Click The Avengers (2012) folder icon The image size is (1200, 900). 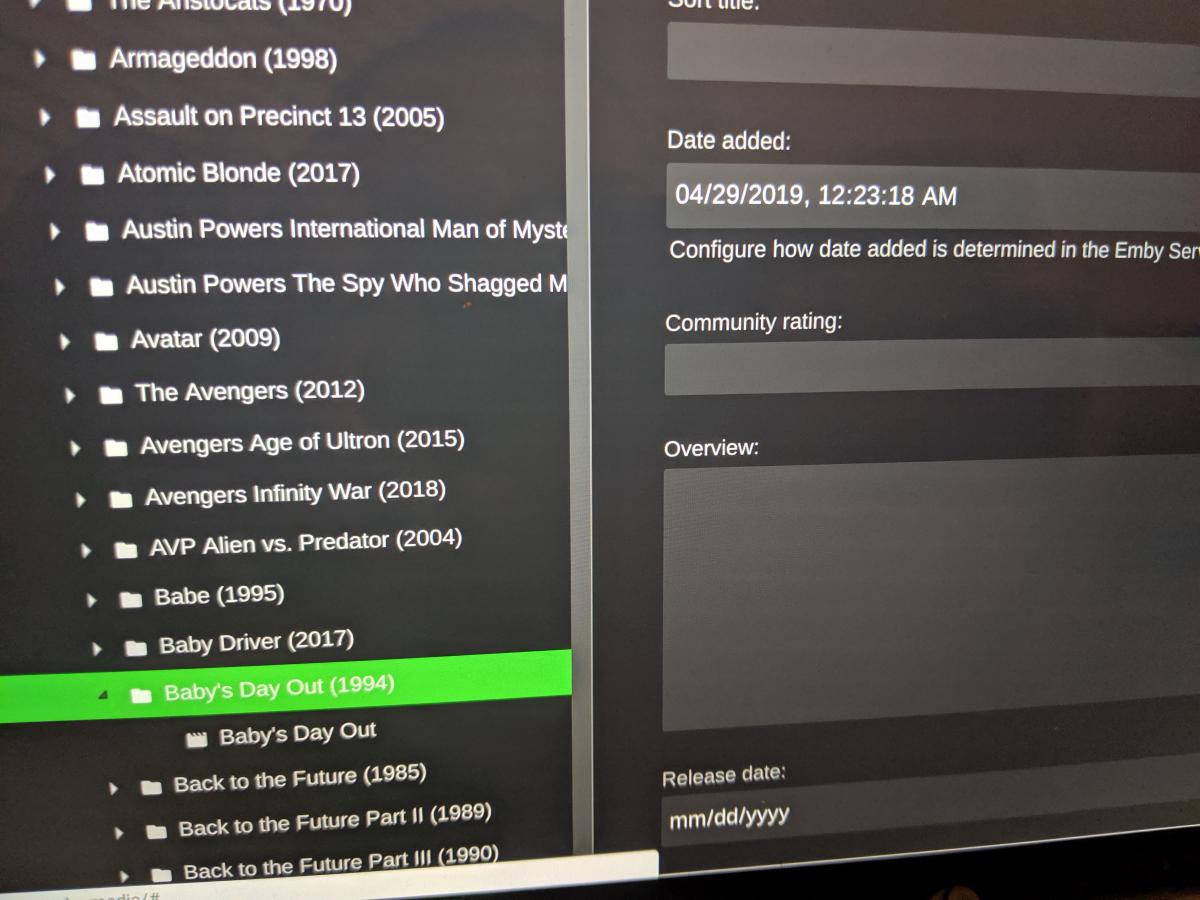click(x=112, y=396)
